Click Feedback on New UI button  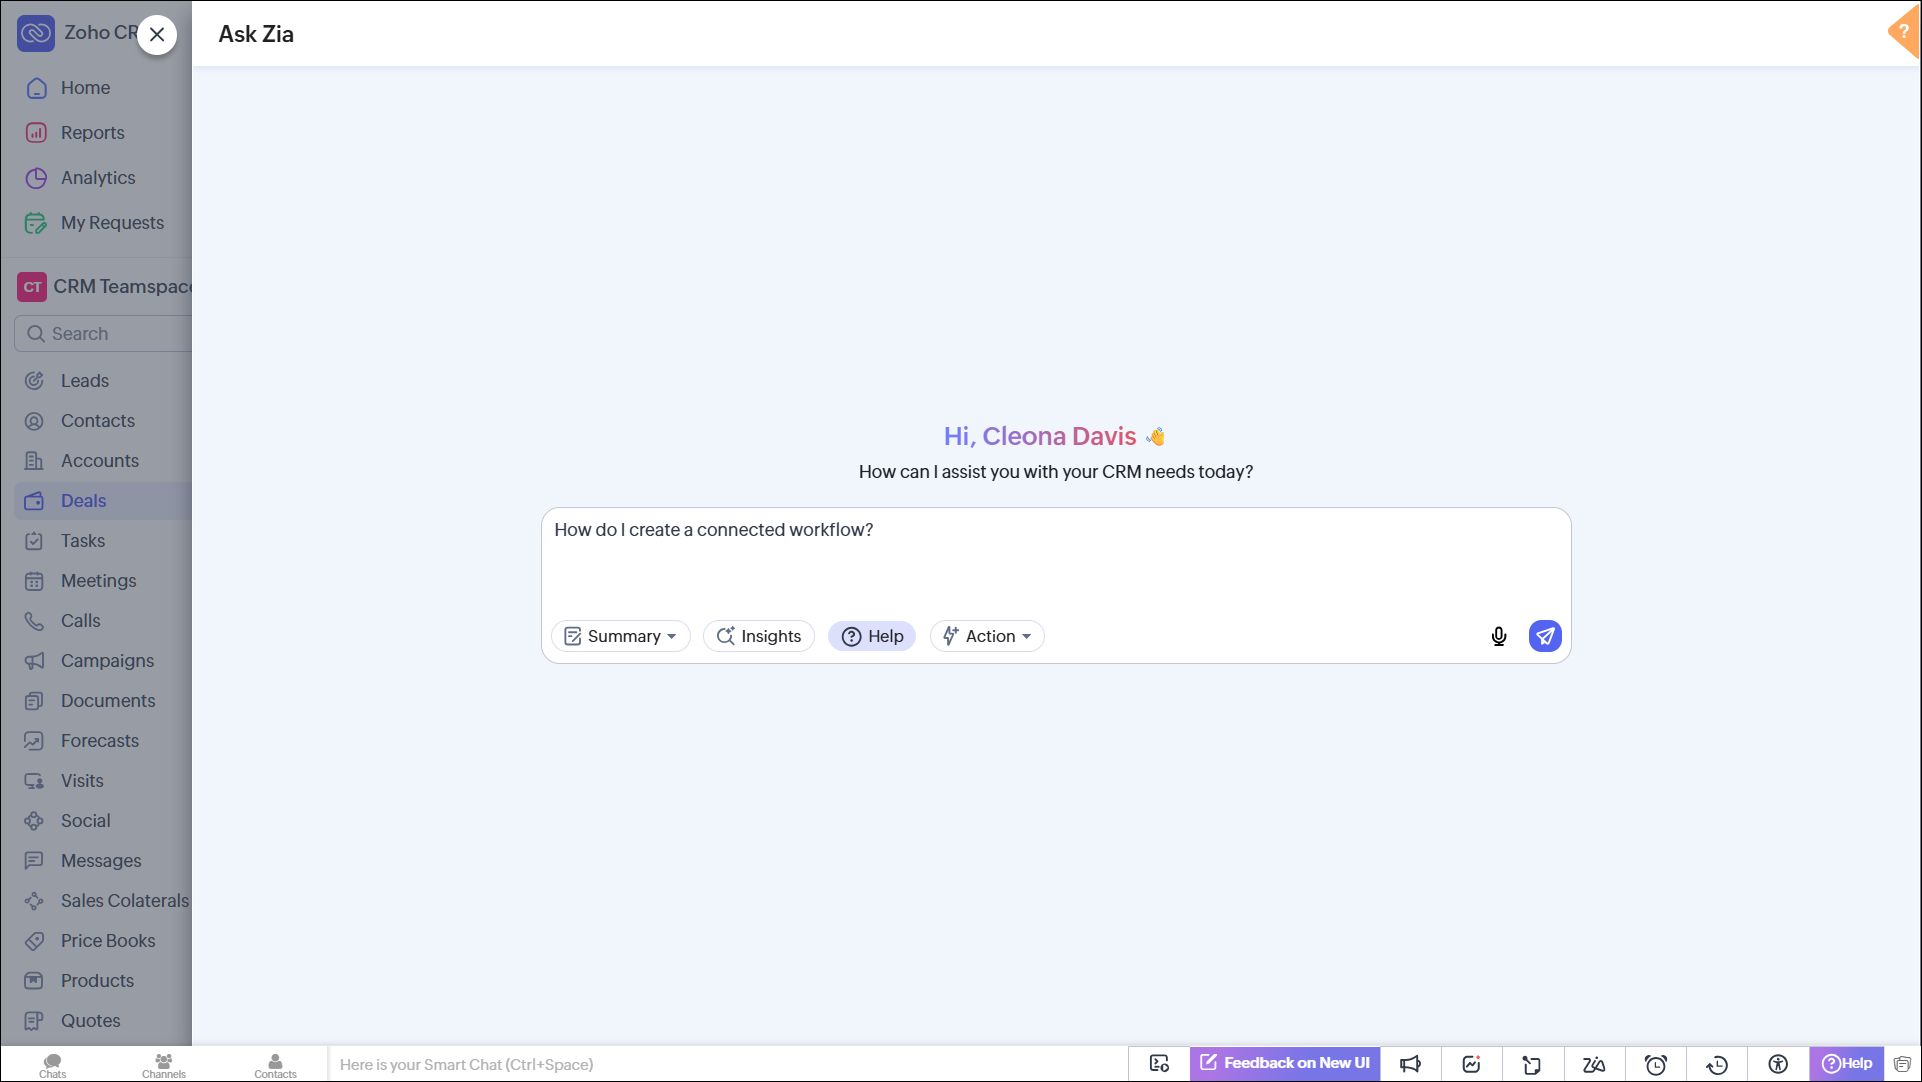coord(1285,1063)
